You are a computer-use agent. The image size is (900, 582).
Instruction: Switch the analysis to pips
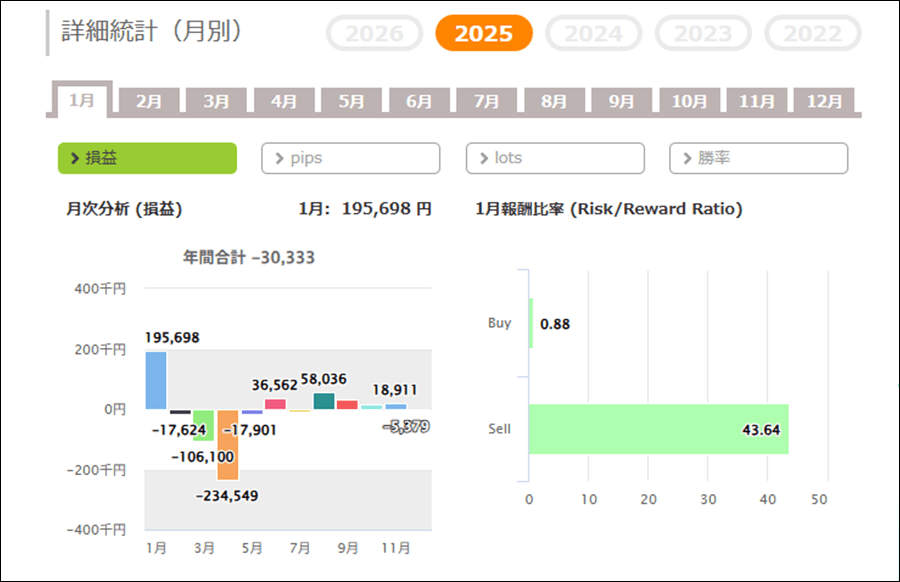[x=350, y=158]
